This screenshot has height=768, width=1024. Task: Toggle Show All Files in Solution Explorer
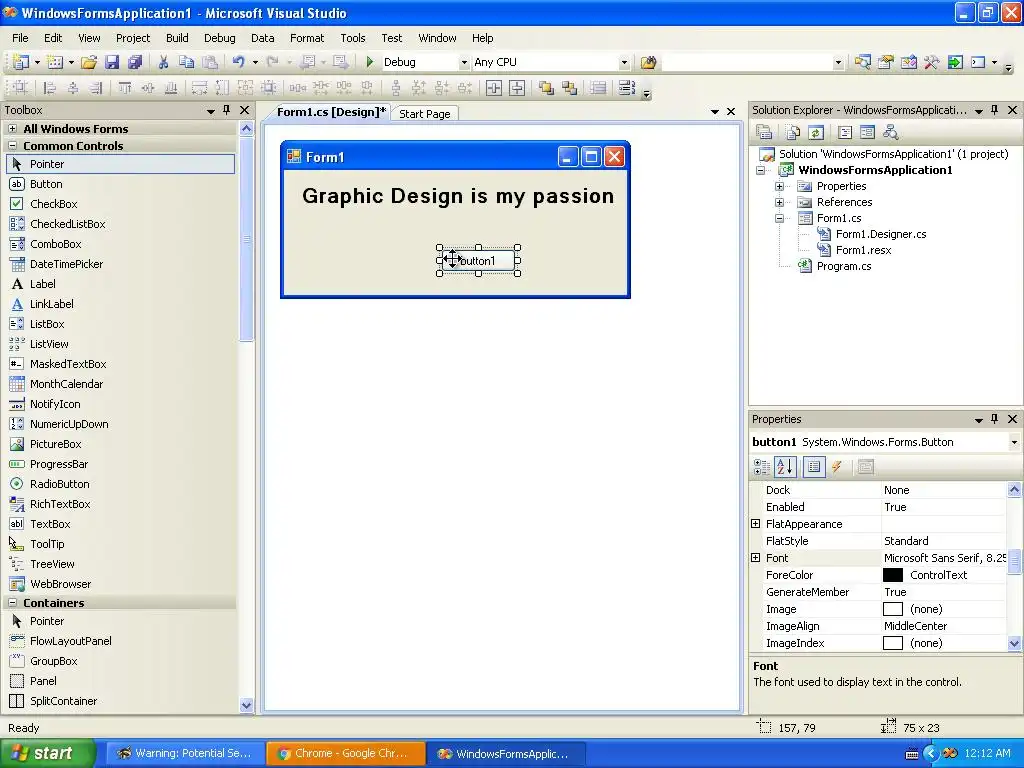tap(793, 133)
